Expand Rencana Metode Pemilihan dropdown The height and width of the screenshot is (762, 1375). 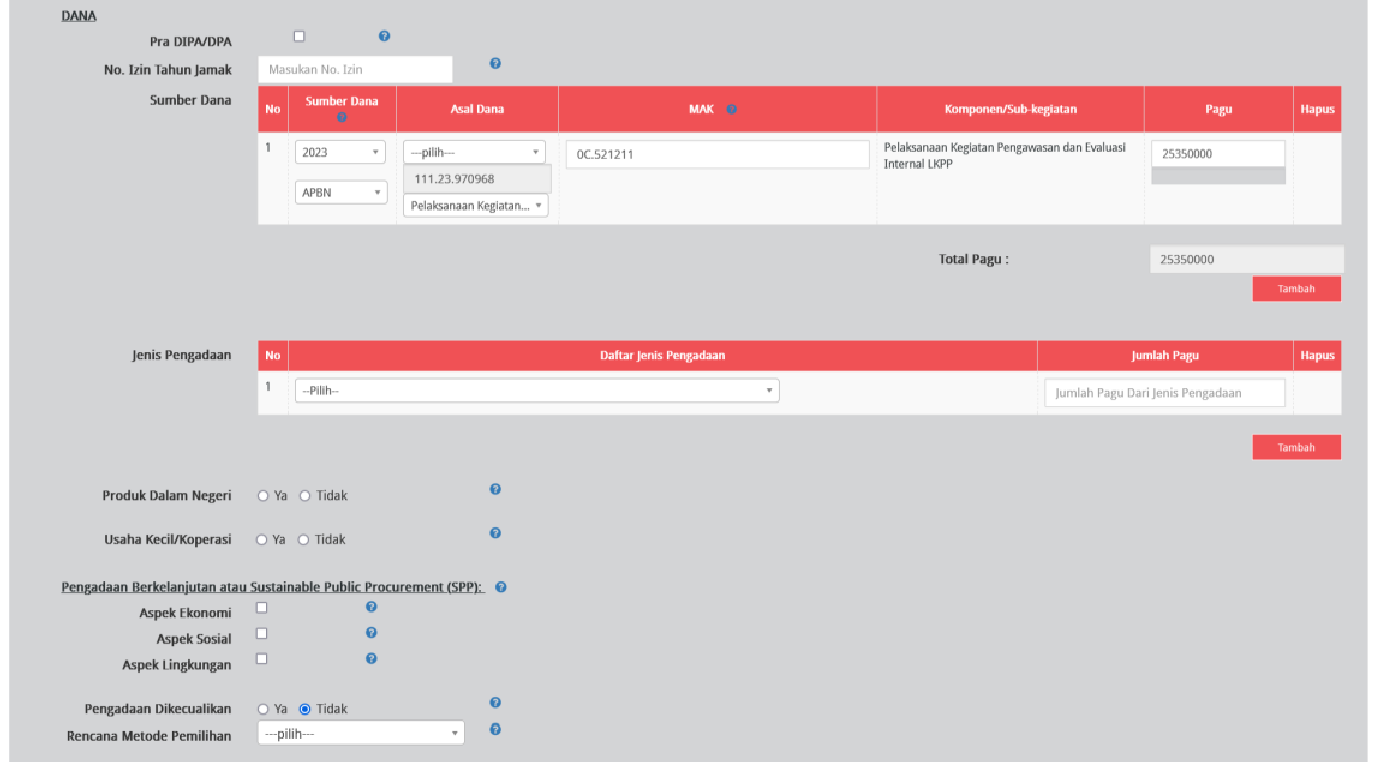(x=360, y=733)
